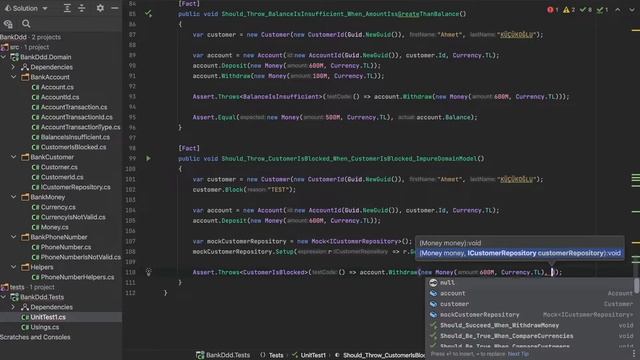Hide the Solution explorer panel

pos(115,8)
